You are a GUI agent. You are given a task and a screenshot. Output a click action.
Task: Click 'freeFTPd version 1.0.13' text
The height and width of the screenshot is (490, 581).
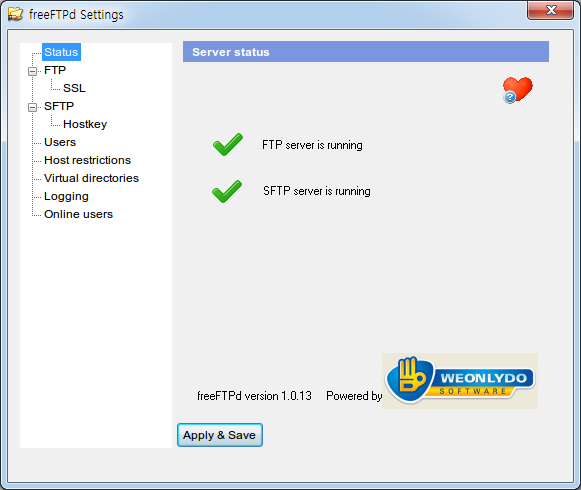[254, 396]
